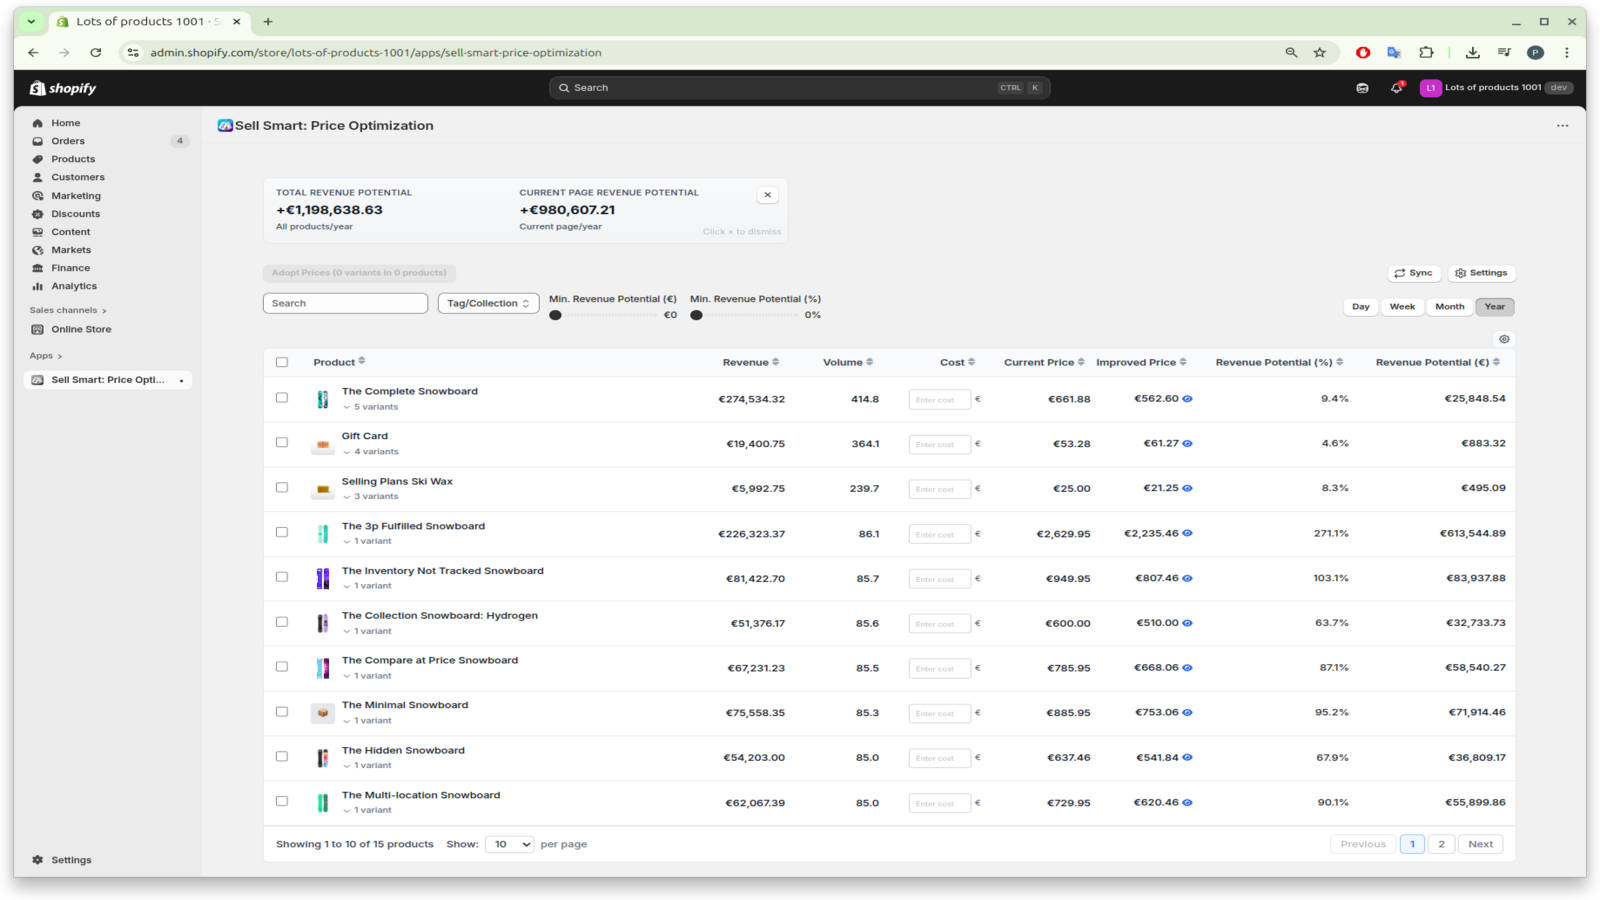Go to page 2 of products

(x=1440, y=843)
